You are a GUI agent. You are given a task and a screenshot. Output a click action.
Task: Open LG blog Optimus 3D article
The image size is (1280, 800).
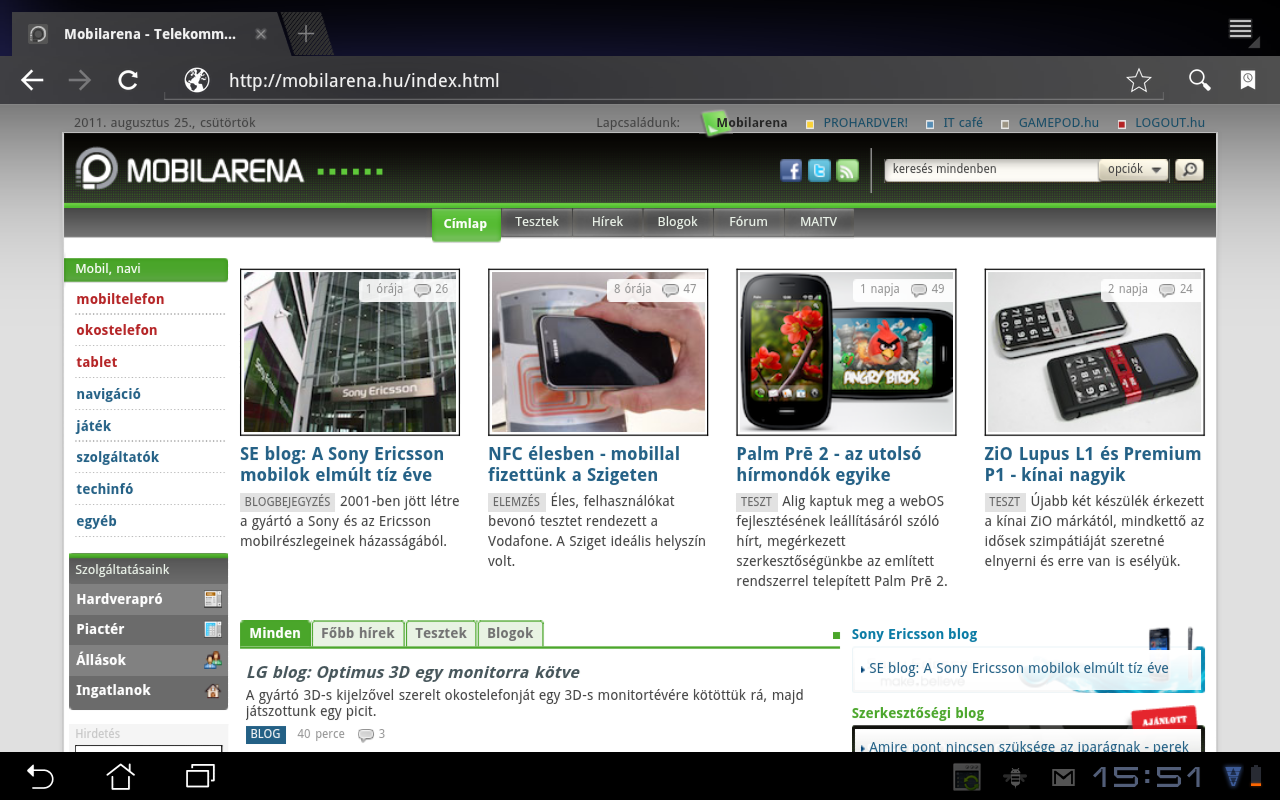click(413, 672)
